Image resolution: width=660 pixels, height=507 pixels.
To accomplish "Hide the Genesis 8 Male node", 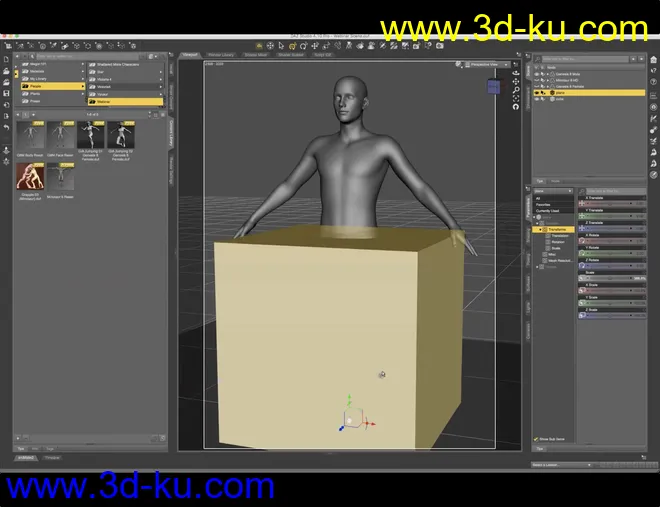I will coord(535,75).
